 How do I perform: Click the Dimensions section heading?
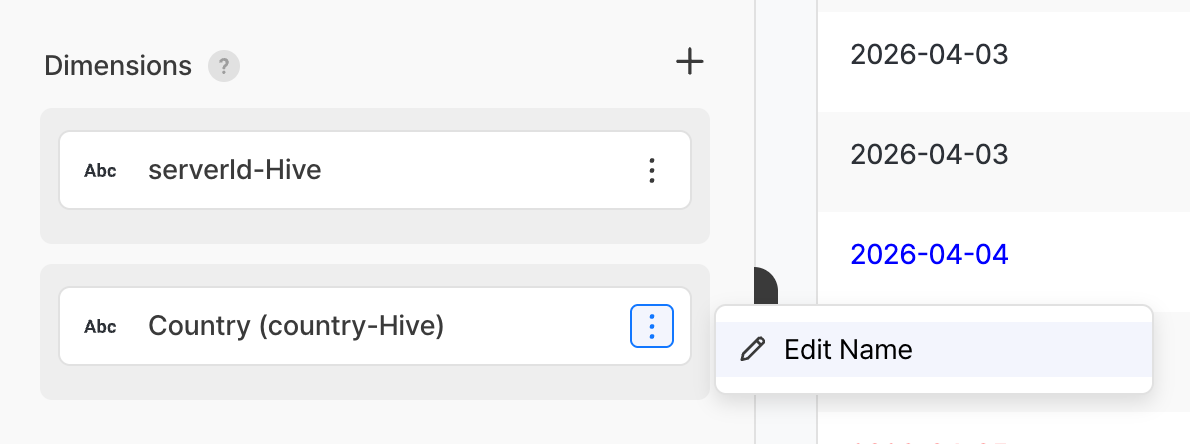(x=118, y=66)
